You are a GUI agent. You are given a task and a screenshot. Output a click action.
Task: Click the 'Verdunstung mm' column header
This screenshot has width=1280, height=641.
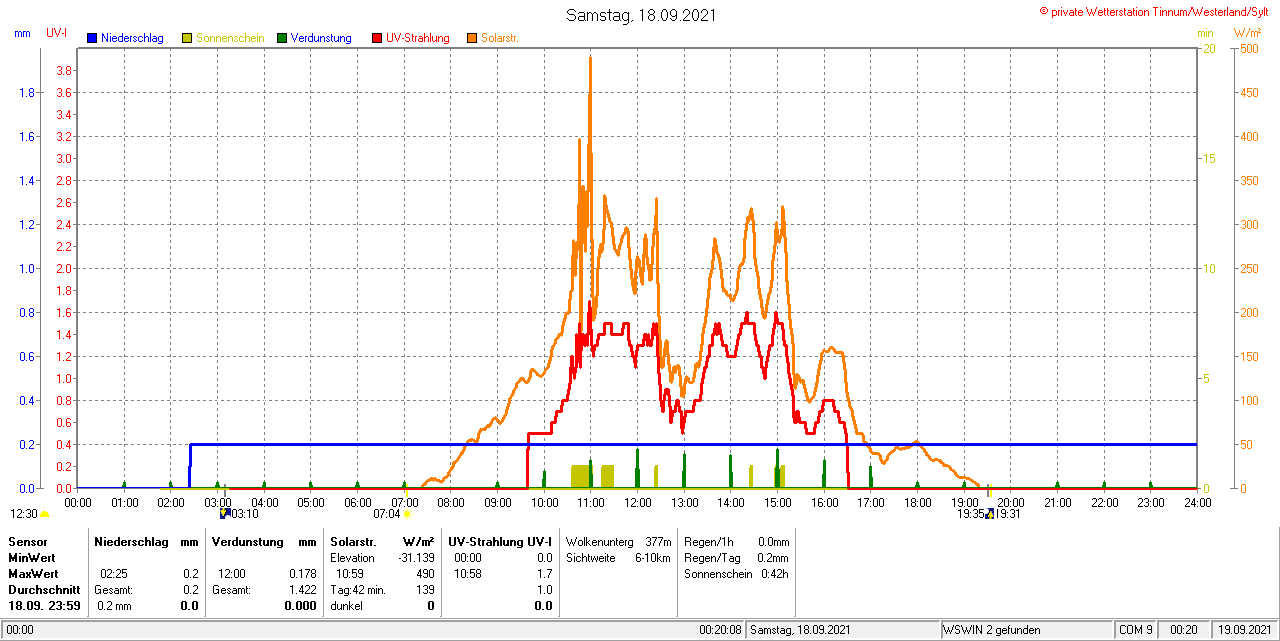point(264,541)
